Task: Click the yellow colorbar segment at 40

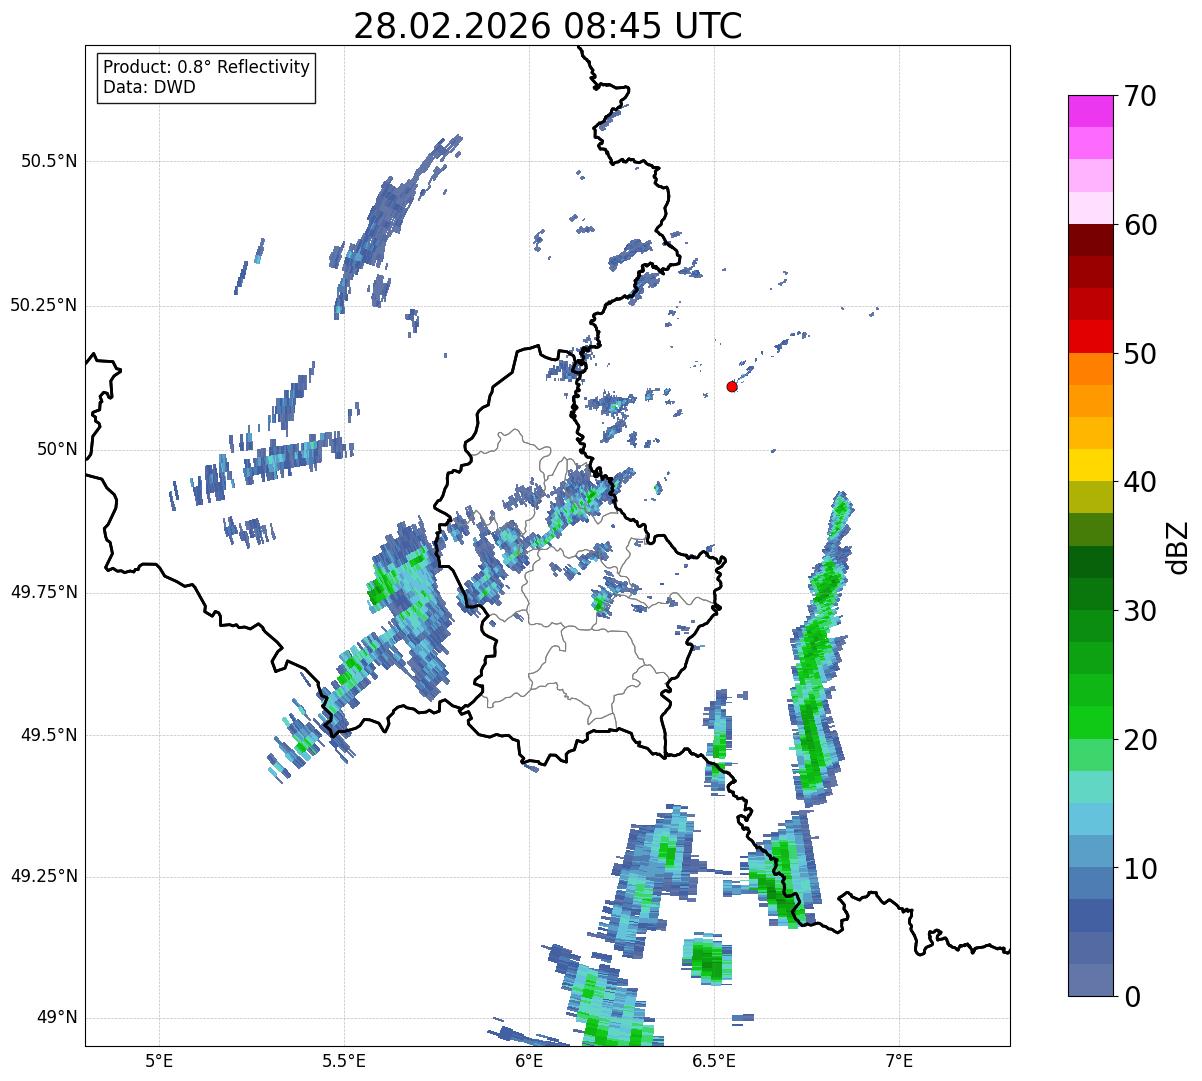Action: [1091, 466]
